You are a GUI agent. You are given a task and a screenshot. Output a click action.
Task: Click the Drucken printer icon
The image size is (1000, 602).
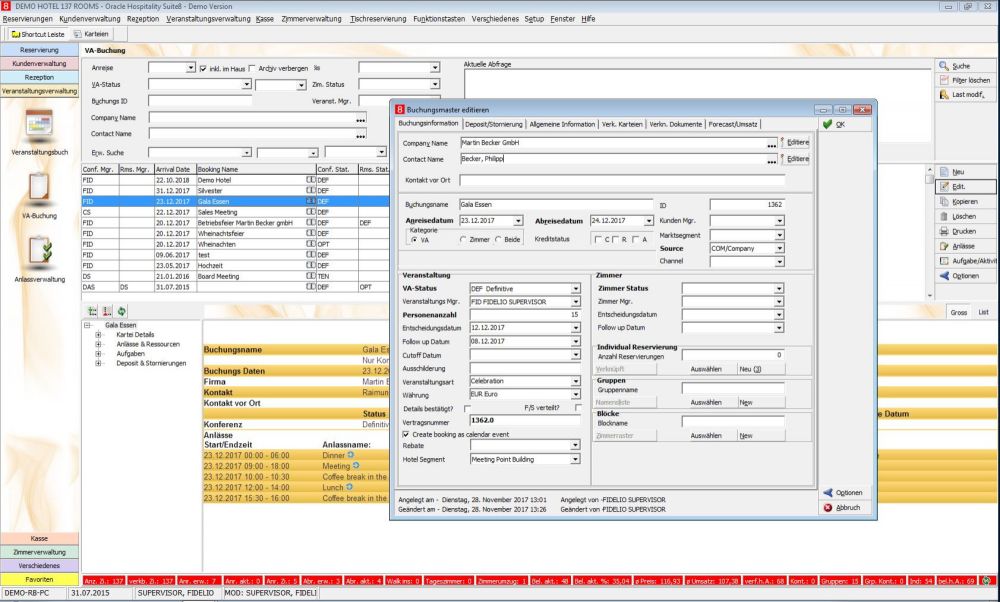[944, 231]
